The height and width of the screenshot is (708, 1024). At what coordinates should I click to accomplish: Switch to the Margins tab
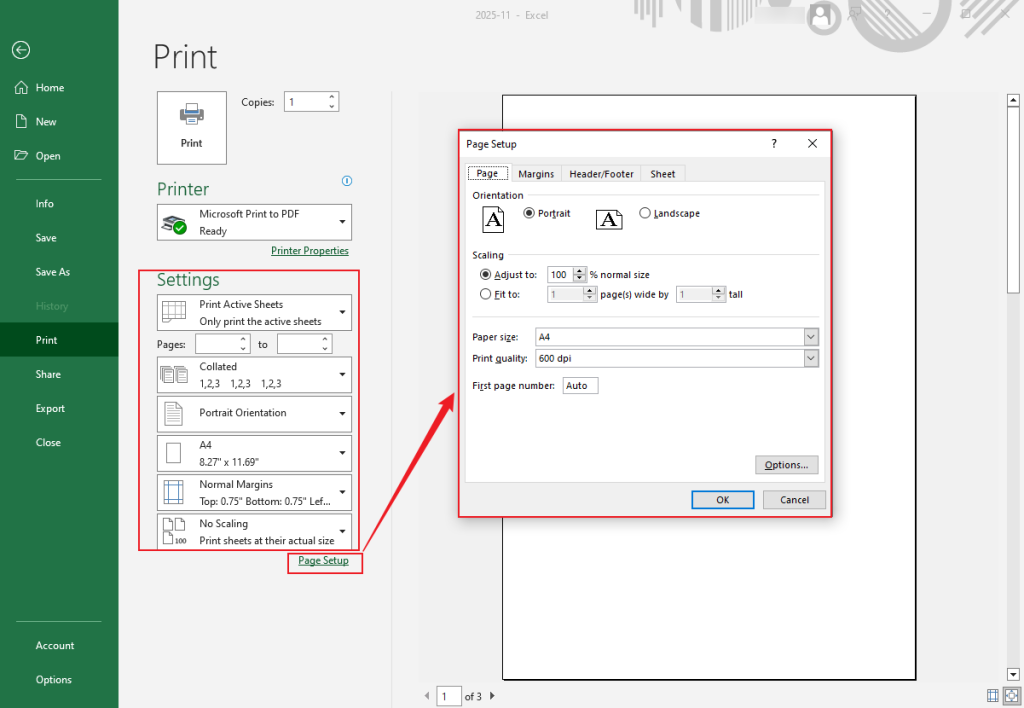[x=536, y=173]
